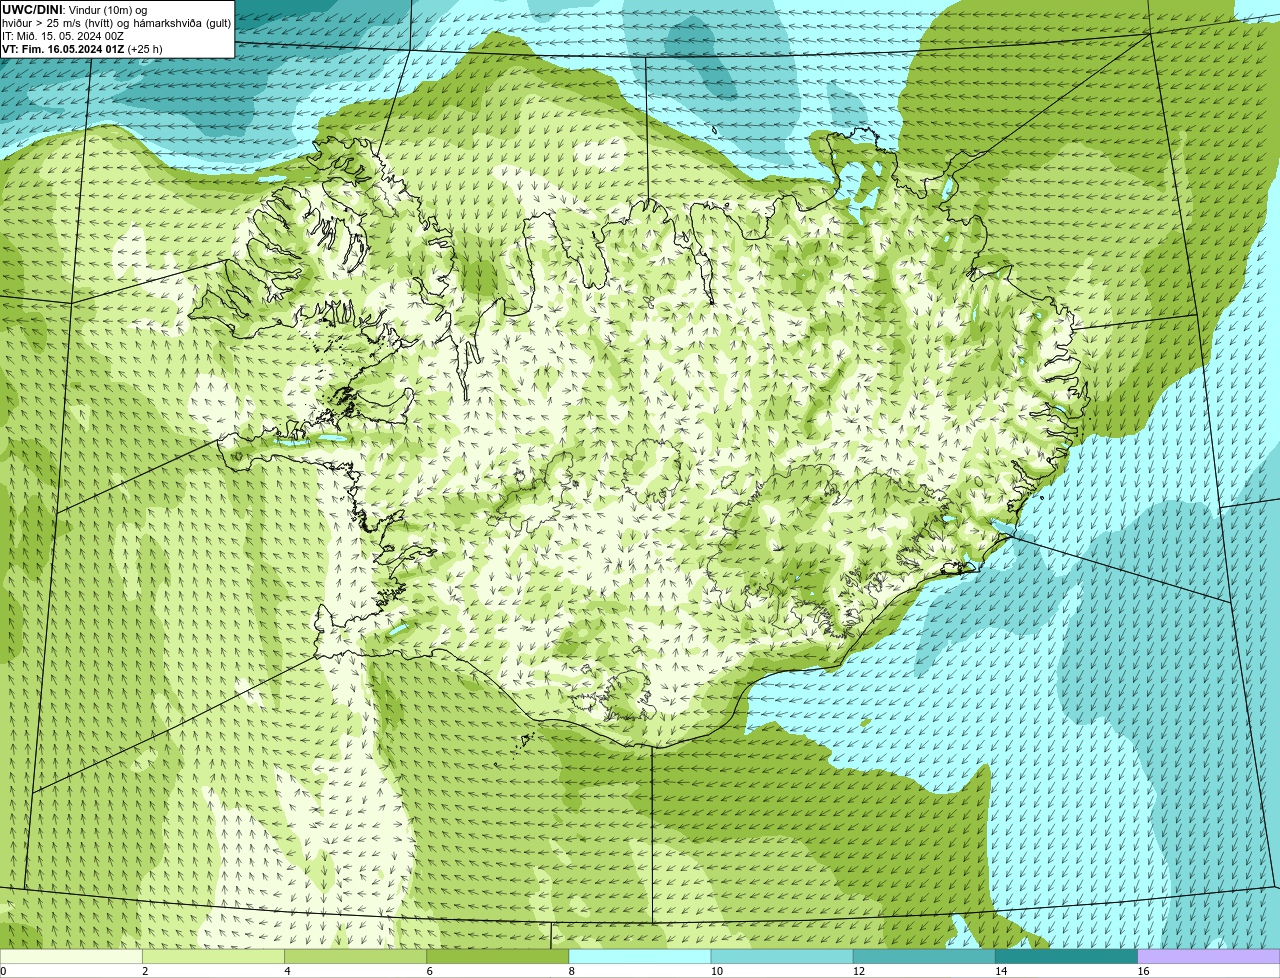
Task: Click the 10–12 m/s light teal legend swatch
Action: (x=782, y=956)
